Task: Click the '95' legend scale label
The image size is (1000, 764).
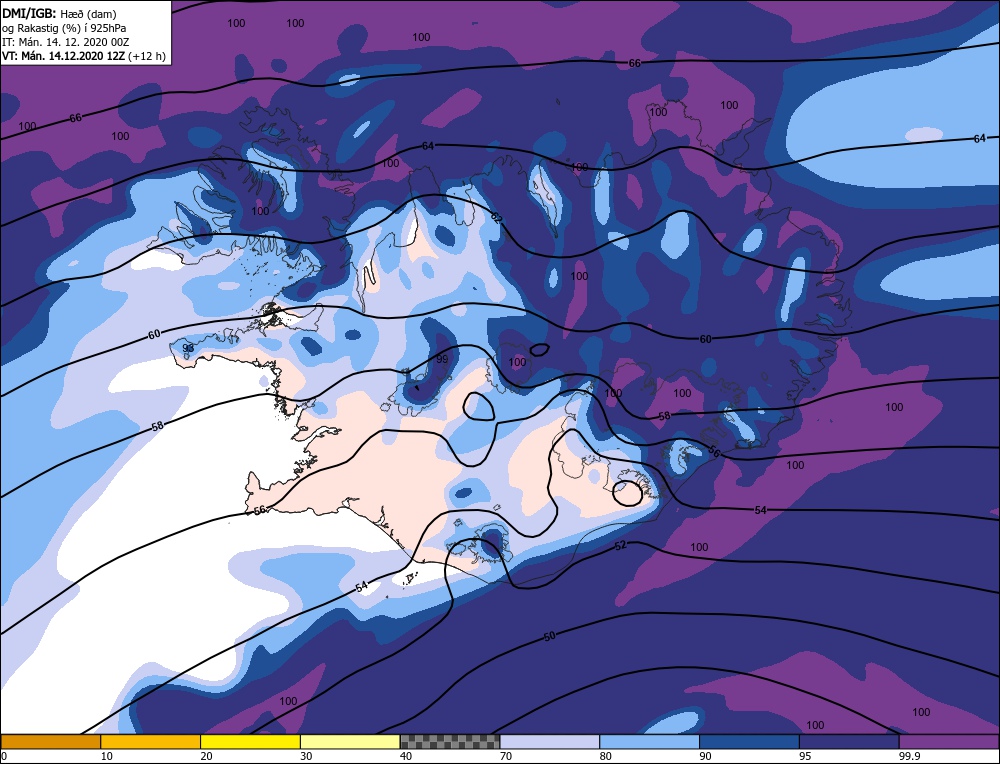Action: pos(805,756)
